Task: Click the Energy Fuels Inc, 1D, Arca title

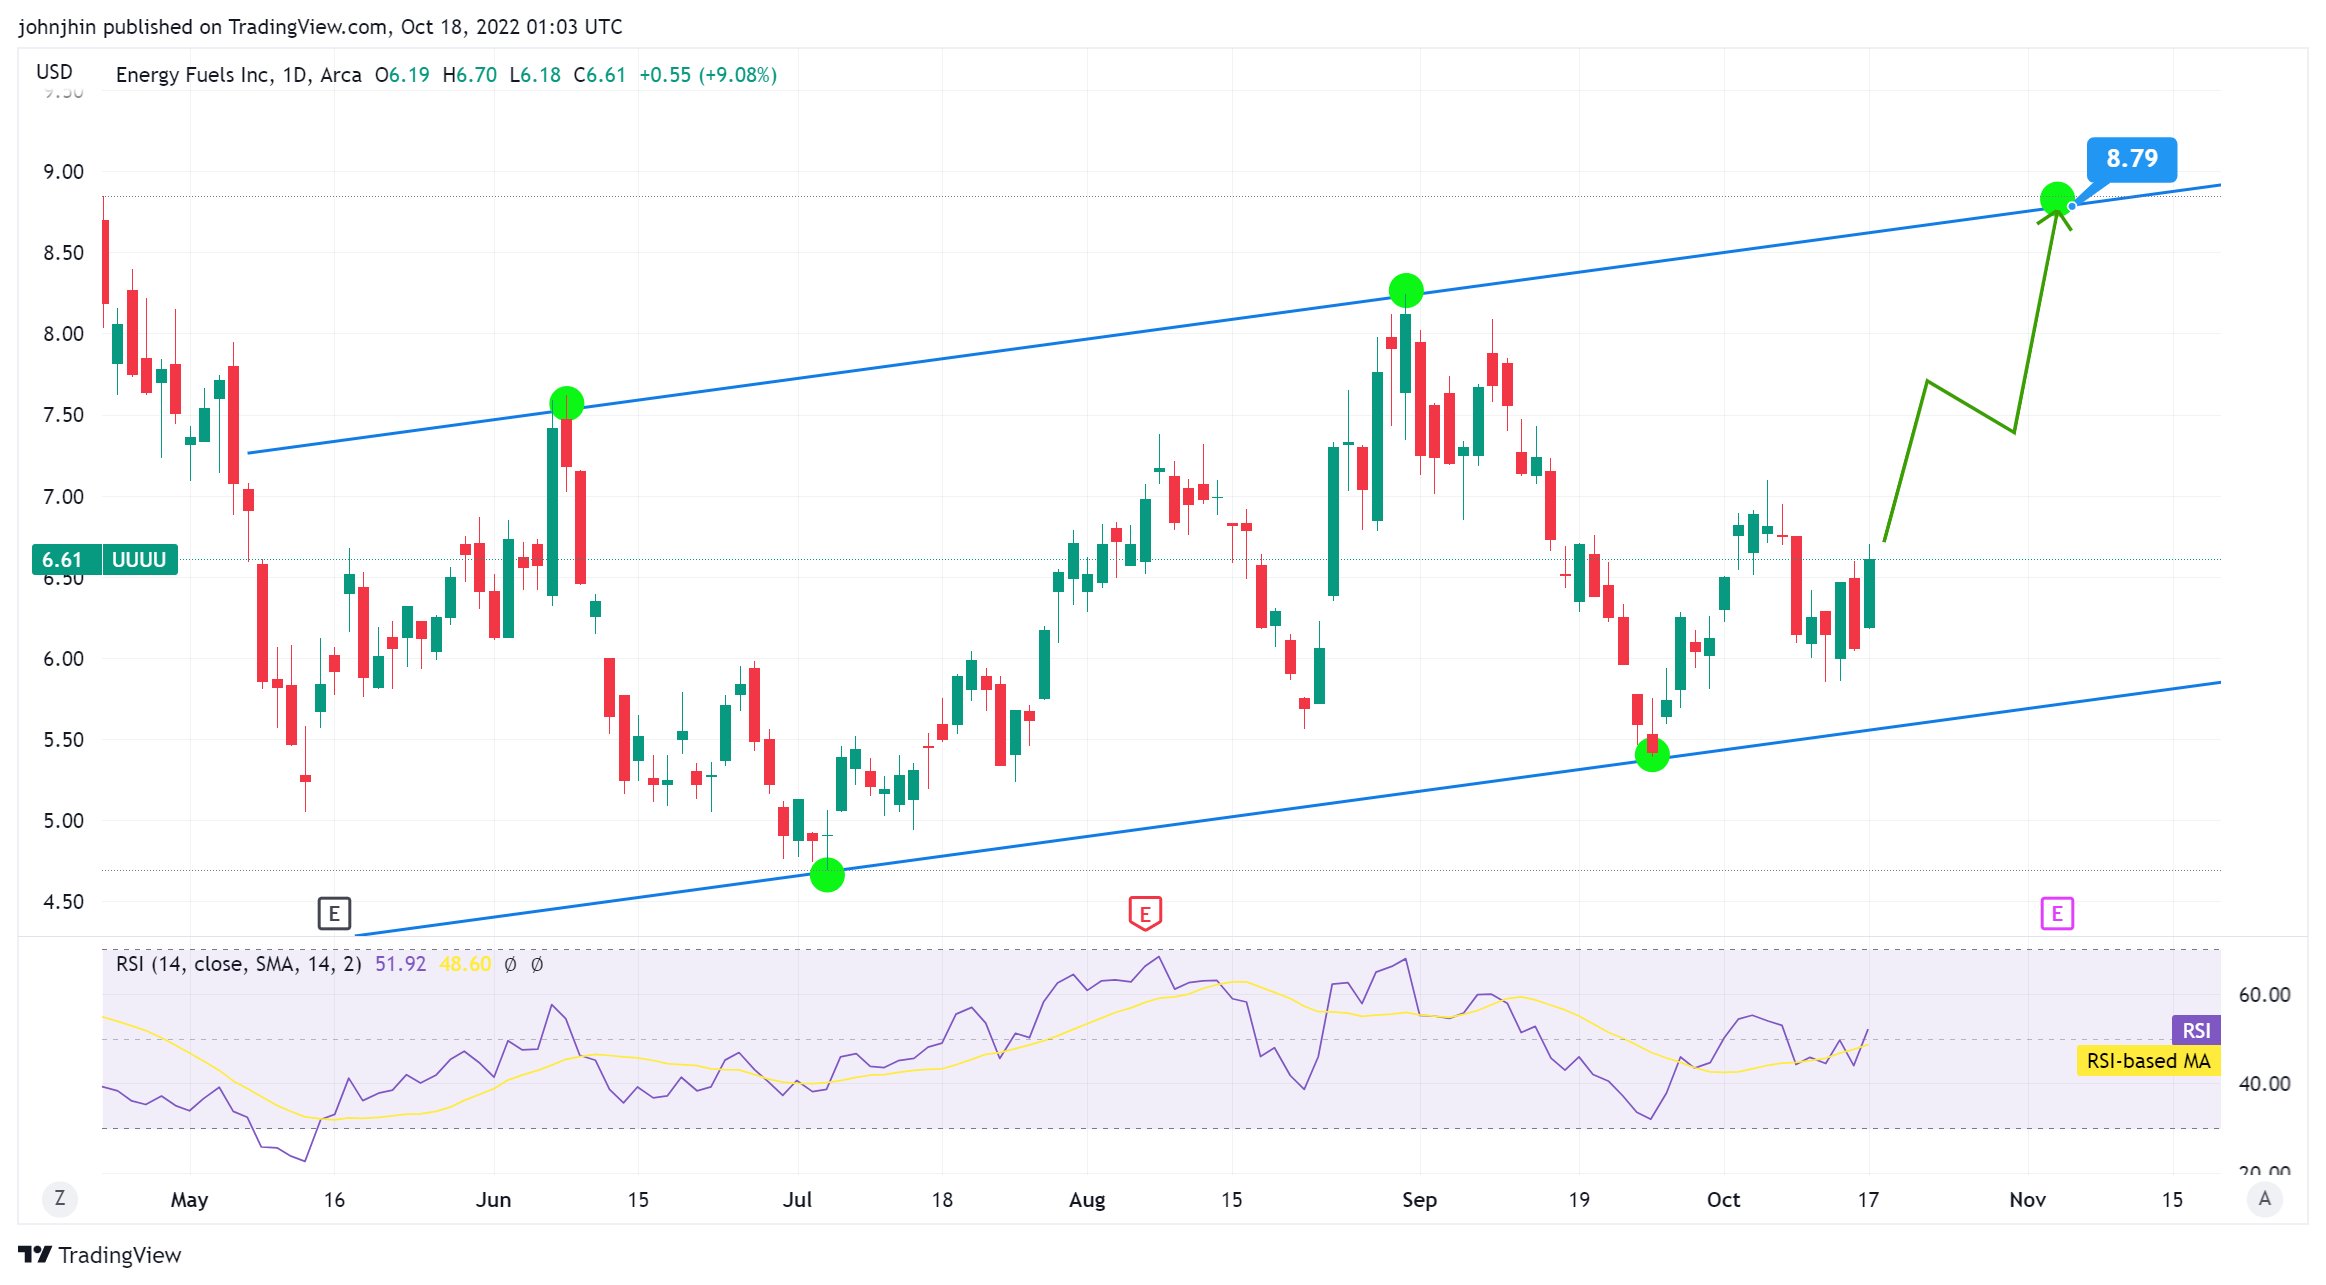Action: click(238, 75)
